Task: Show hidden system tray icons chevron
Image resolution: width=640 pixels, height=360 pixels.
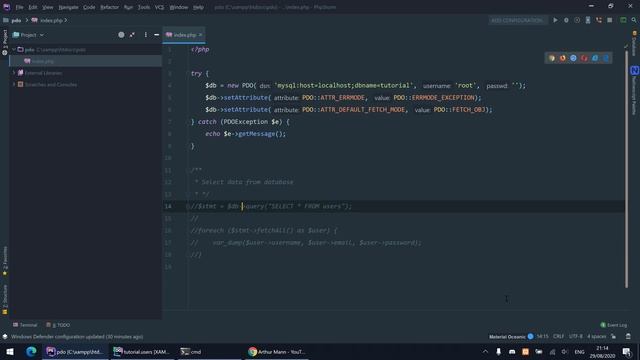Action: [x=485, y=351]
